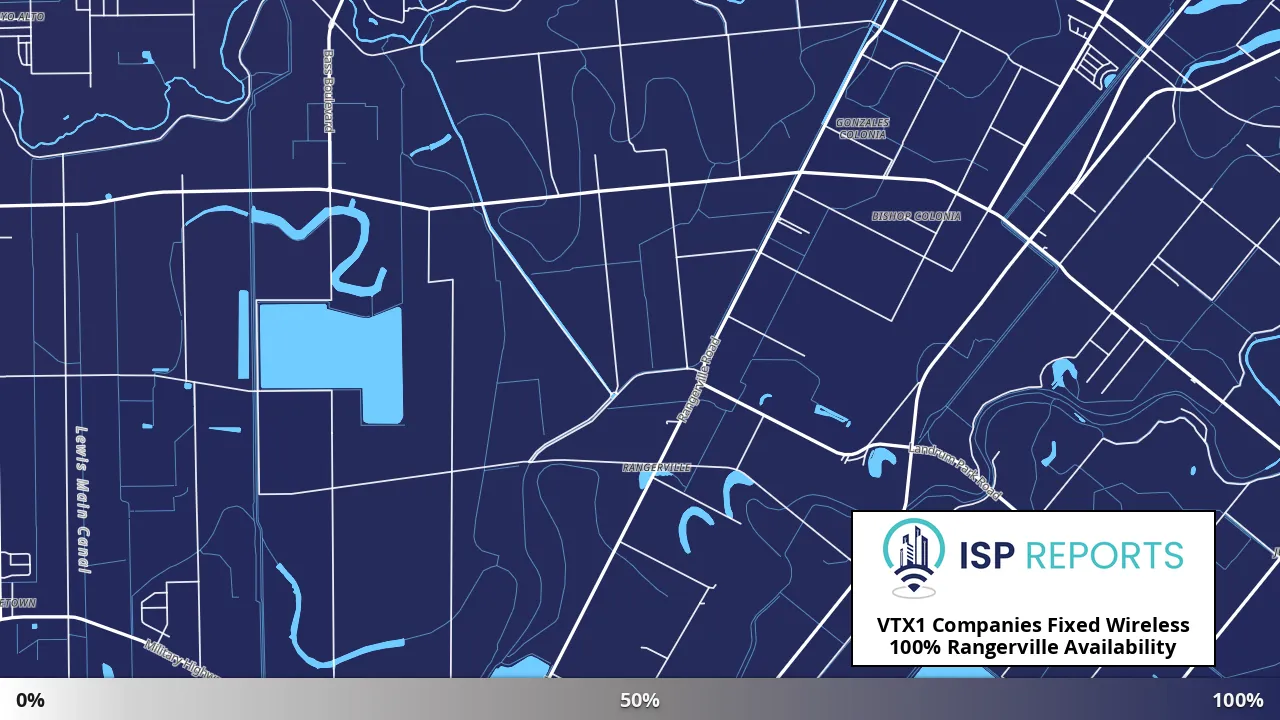Click the 50% label on the gradient scale
The width and height of the screenshot is (1280, 720).
(640, 700)
